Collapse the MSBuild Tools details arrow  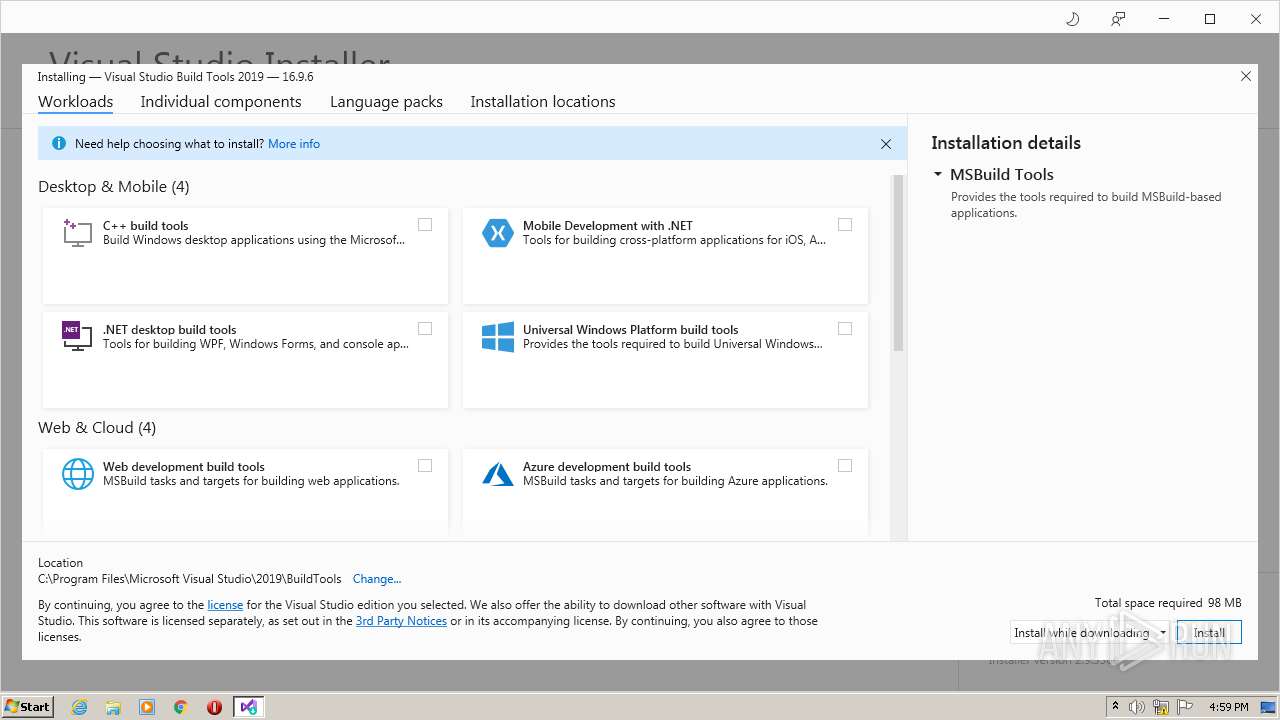(938, 174)
